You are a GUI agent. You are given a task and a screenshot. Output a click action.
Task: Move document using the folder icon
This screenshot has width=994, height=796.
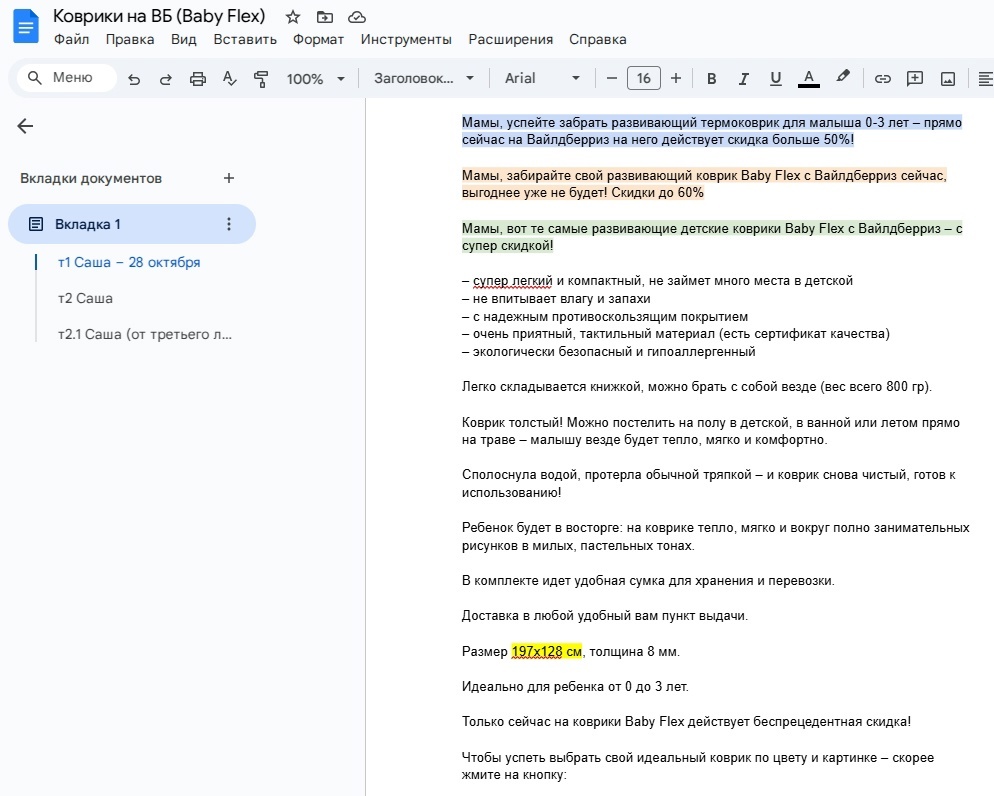[325, 17]
